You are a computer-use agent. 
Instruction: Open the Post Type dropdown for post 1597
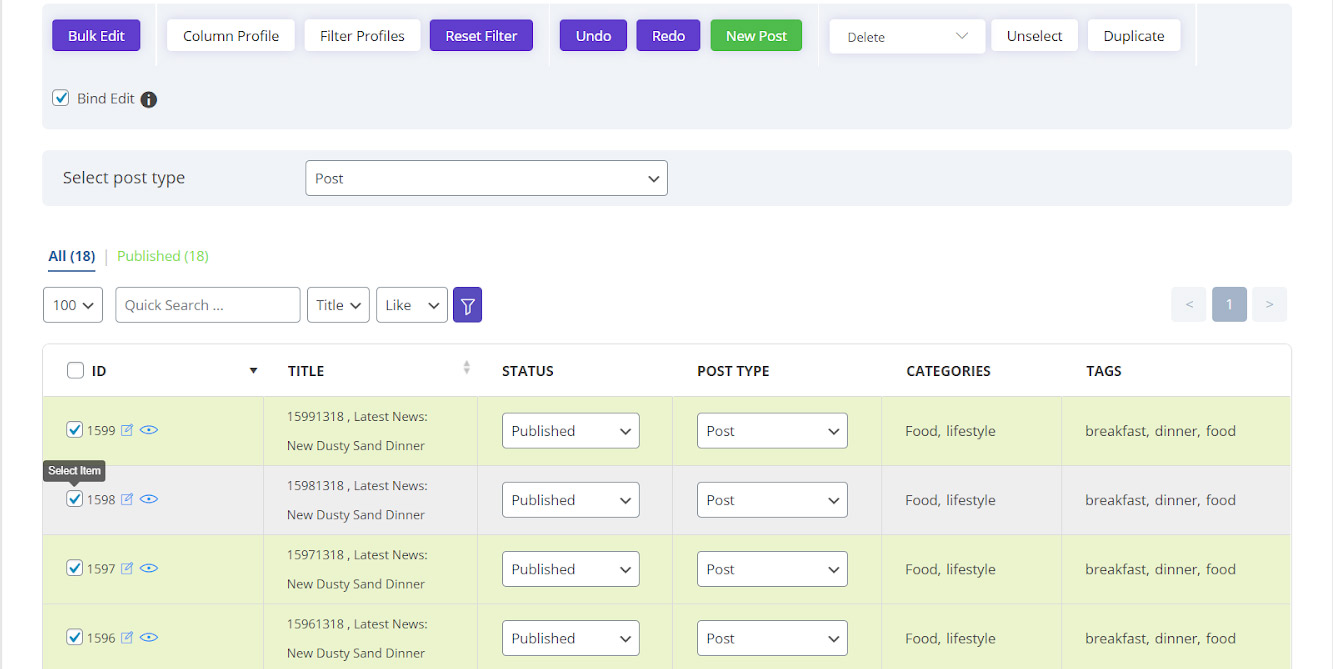[x=772, y=569]
